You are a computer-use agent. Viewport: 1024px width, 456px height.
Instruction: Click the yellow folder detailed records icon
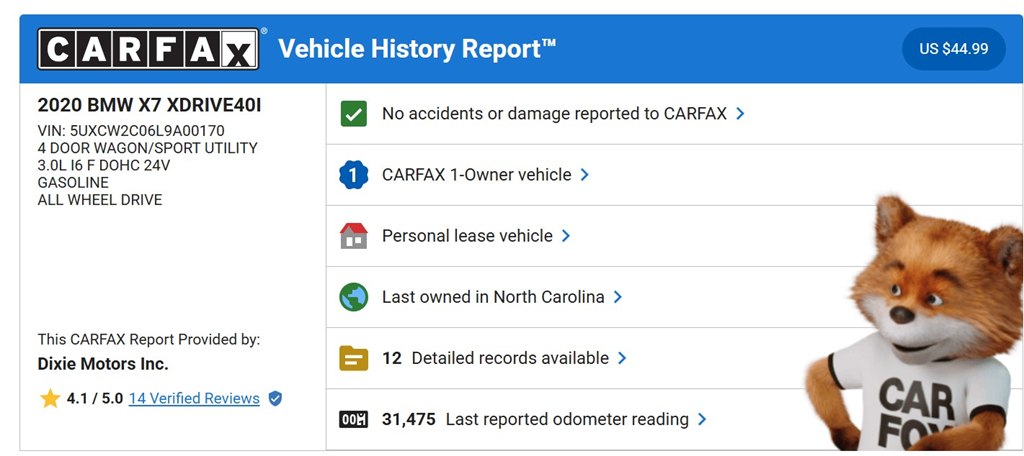coord(353,358)
